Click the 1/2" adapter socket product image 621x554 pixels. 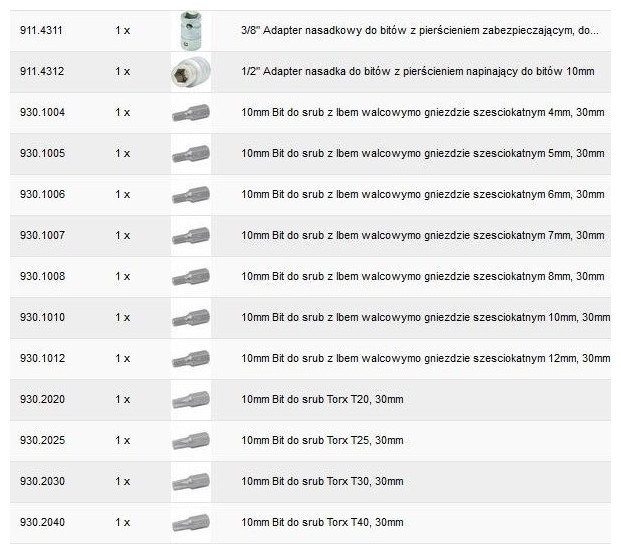189,72
